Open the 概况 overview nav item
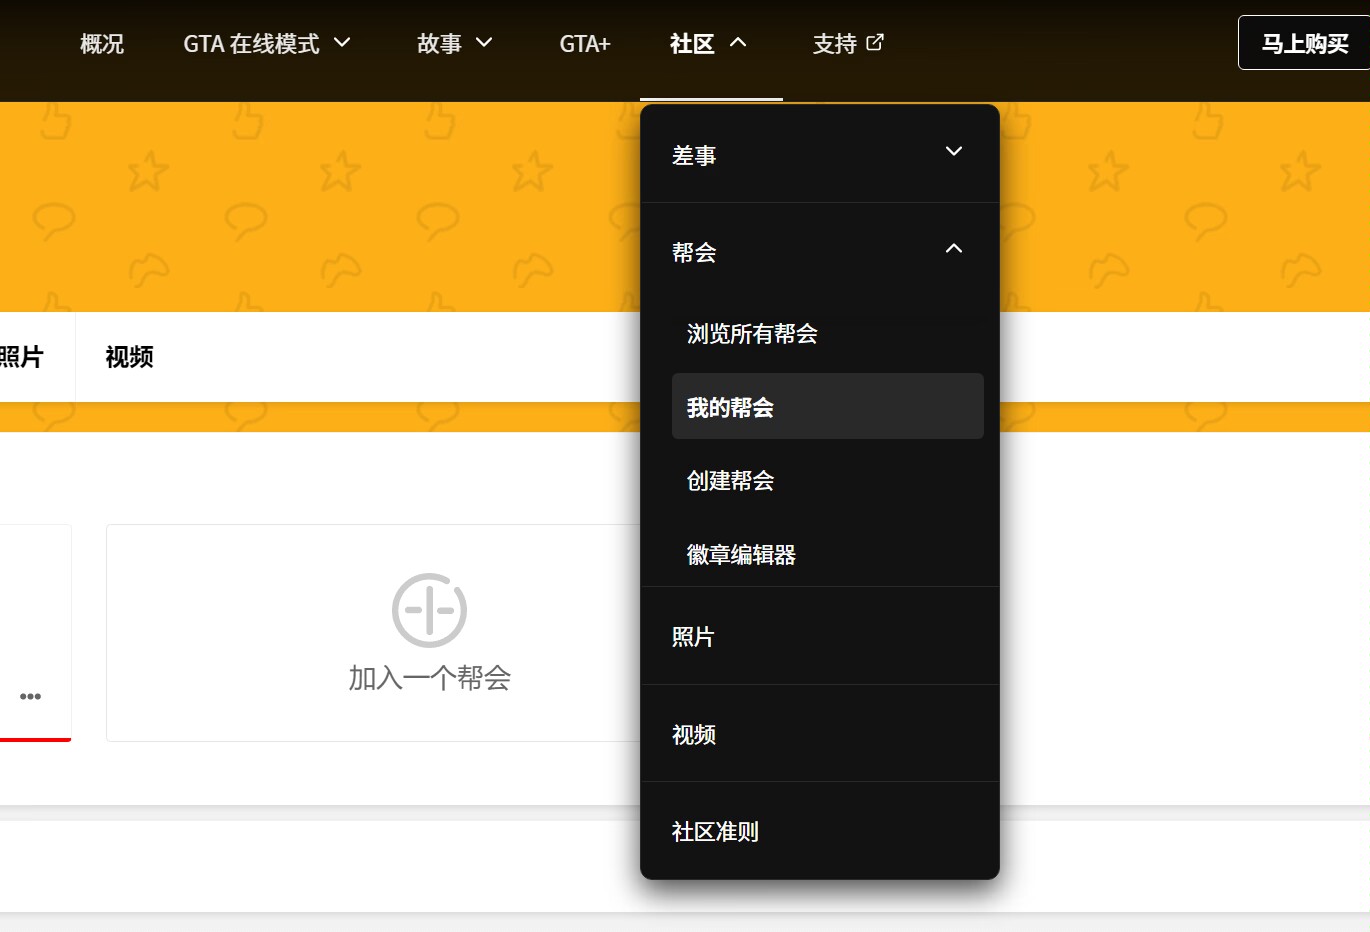This screenshot has width=1370, height=932. pos(102,44)
